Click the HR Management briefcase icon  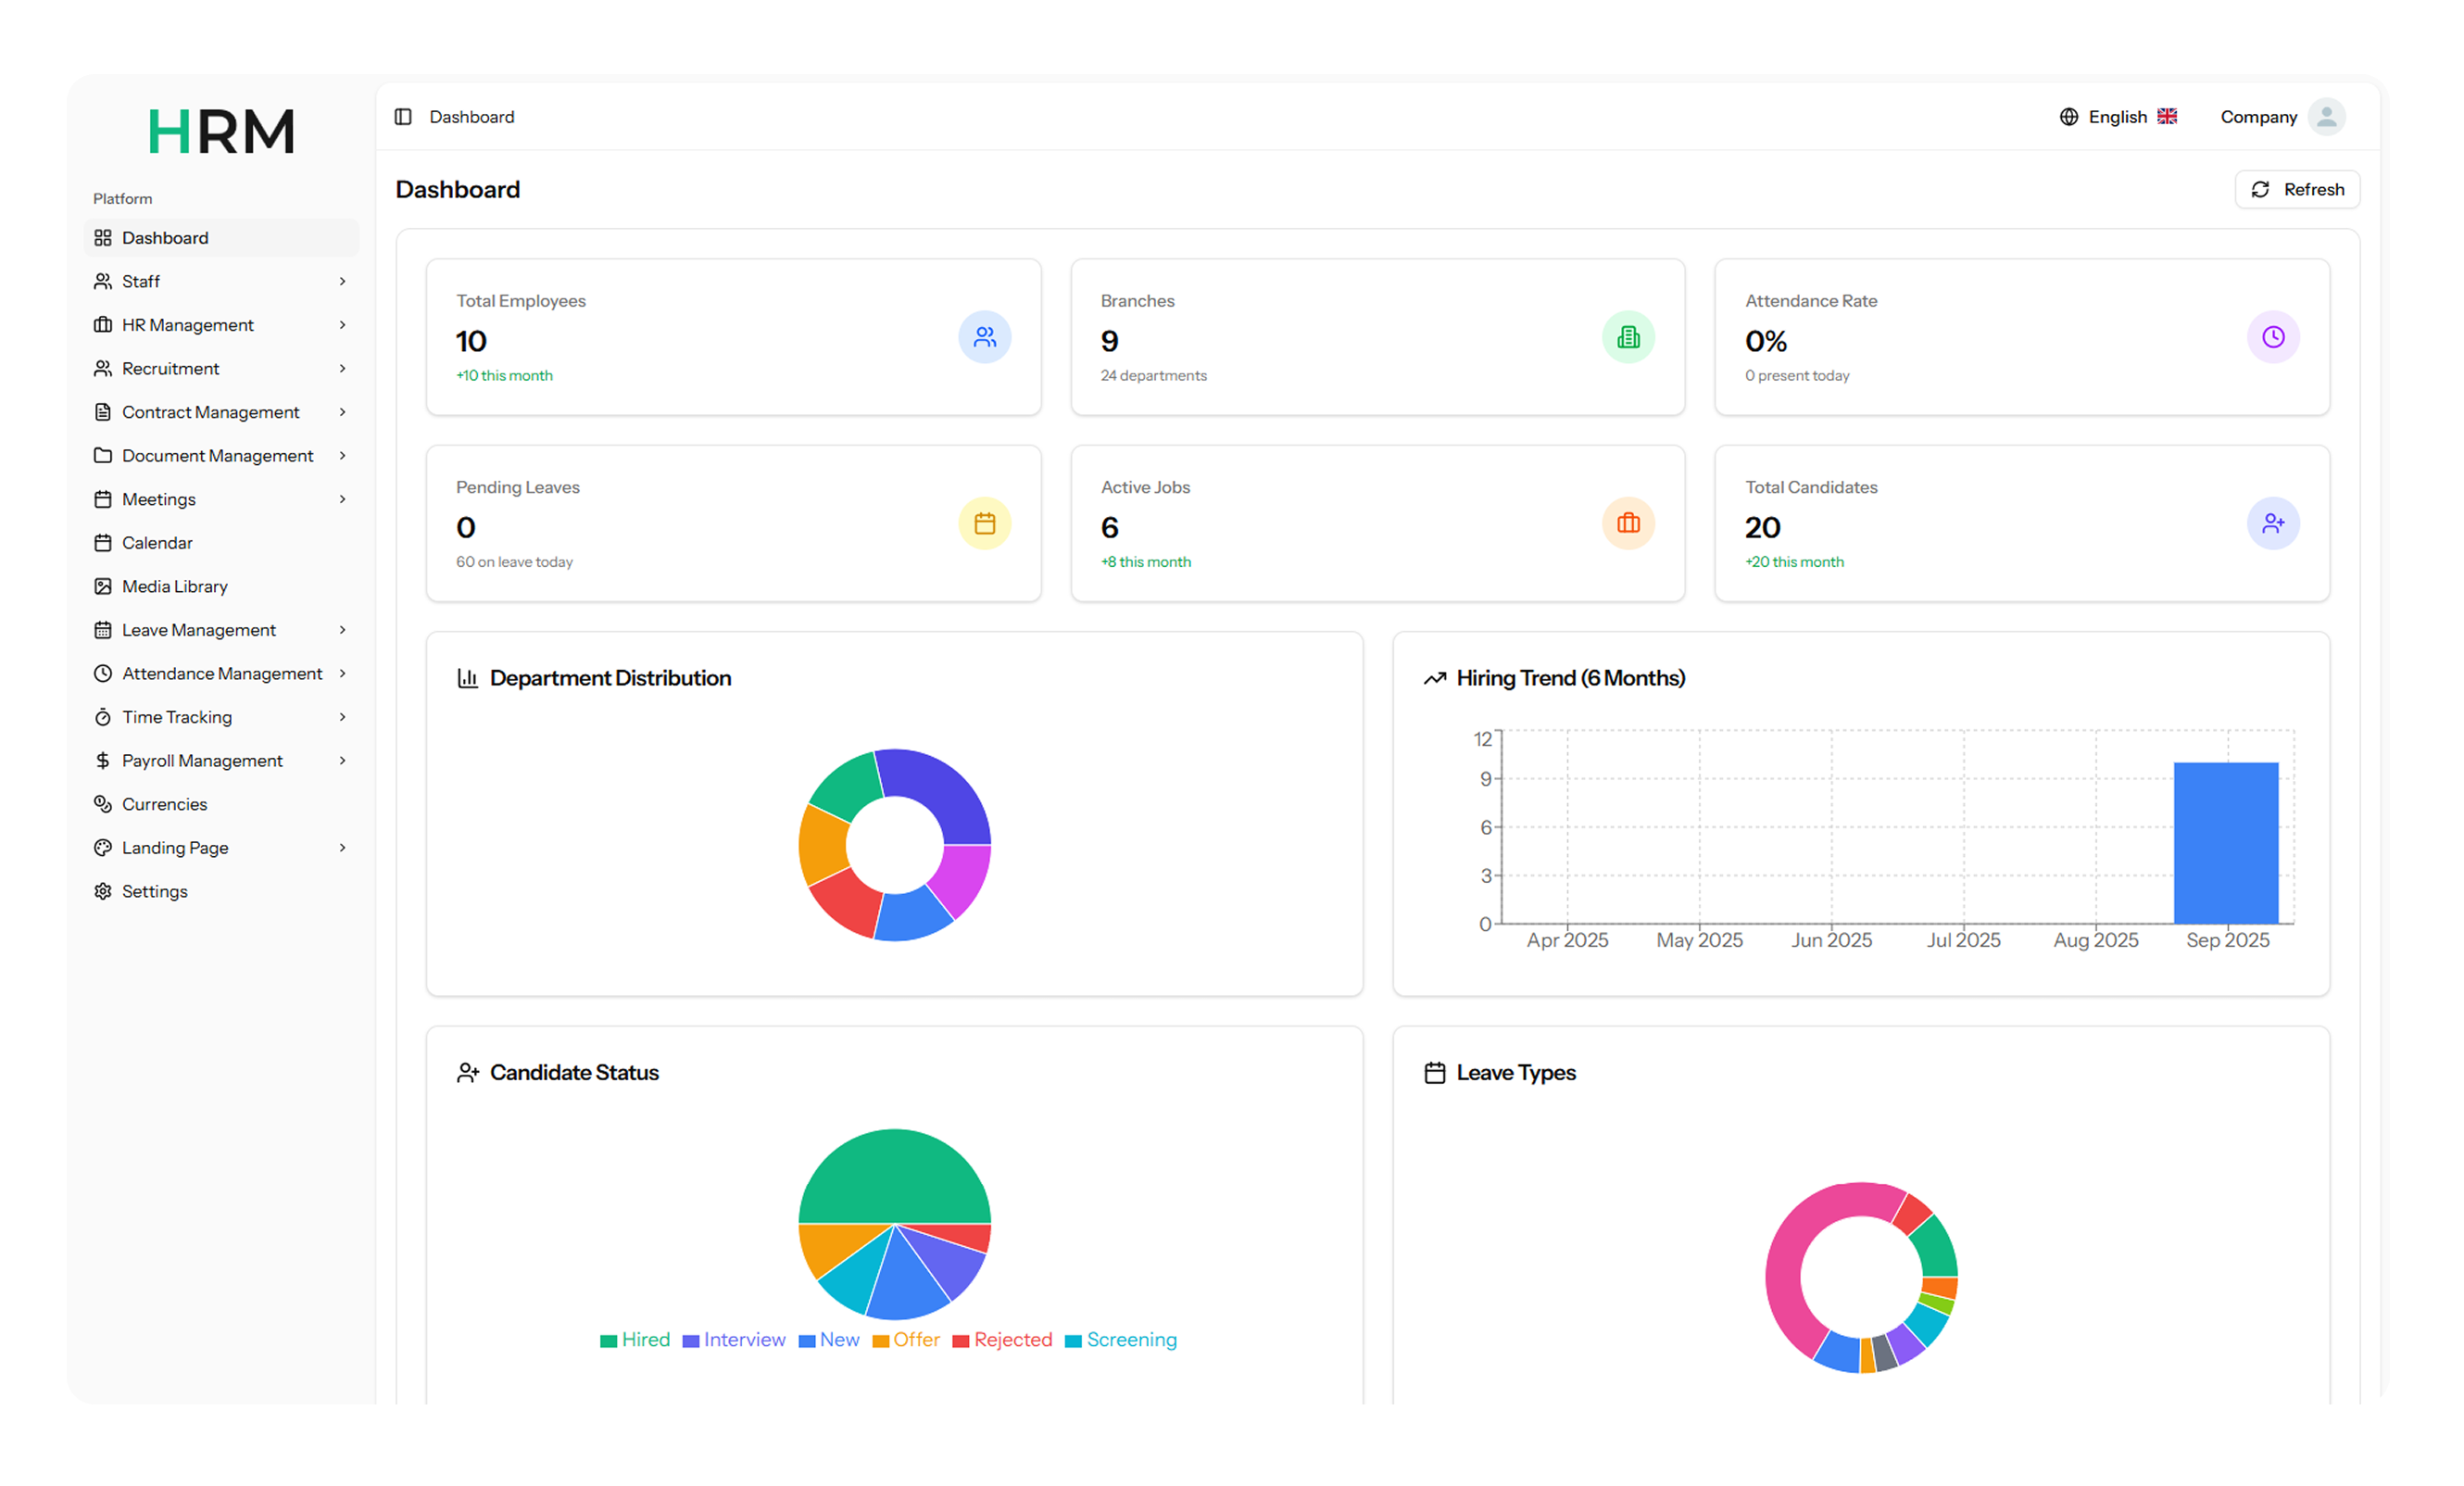(x=103, y=324)
